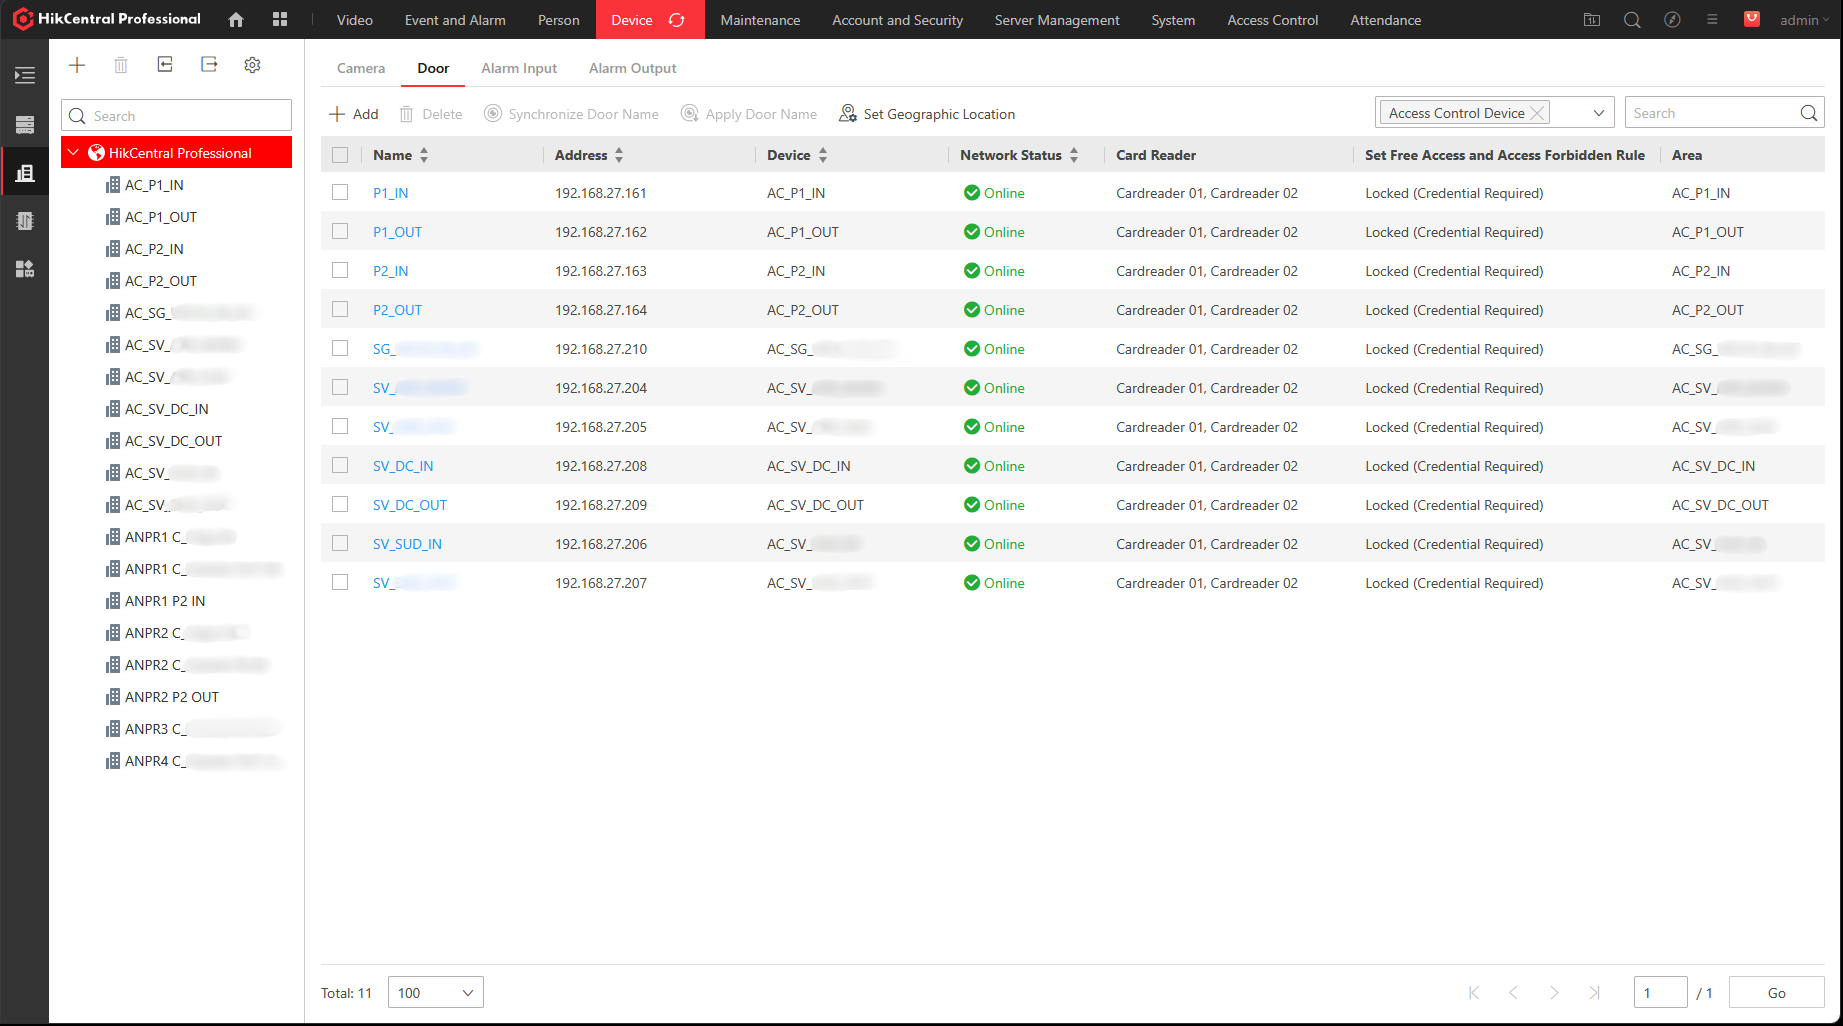Open the fourth sidebar device icon
The width and height of the screenshot is (1843, 1026).
(x=25, y=221)
